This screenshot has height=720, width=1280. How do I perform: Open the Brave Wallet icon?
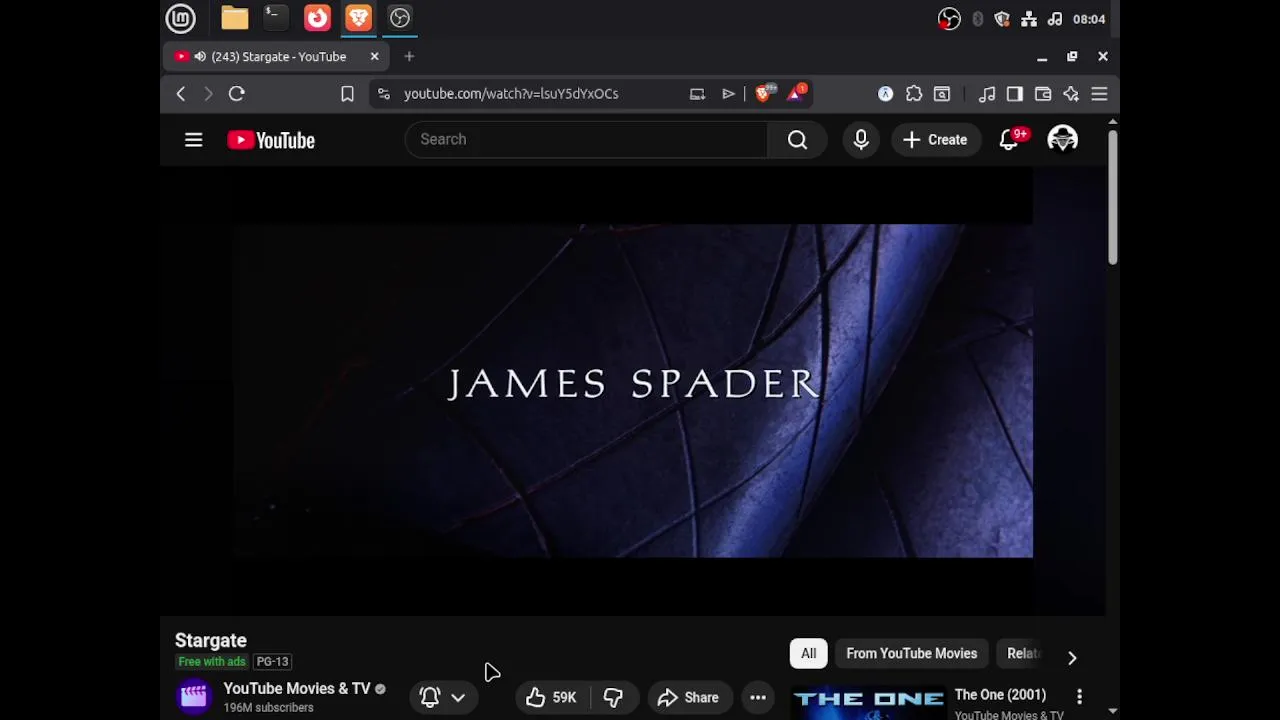pos(1043,94)
